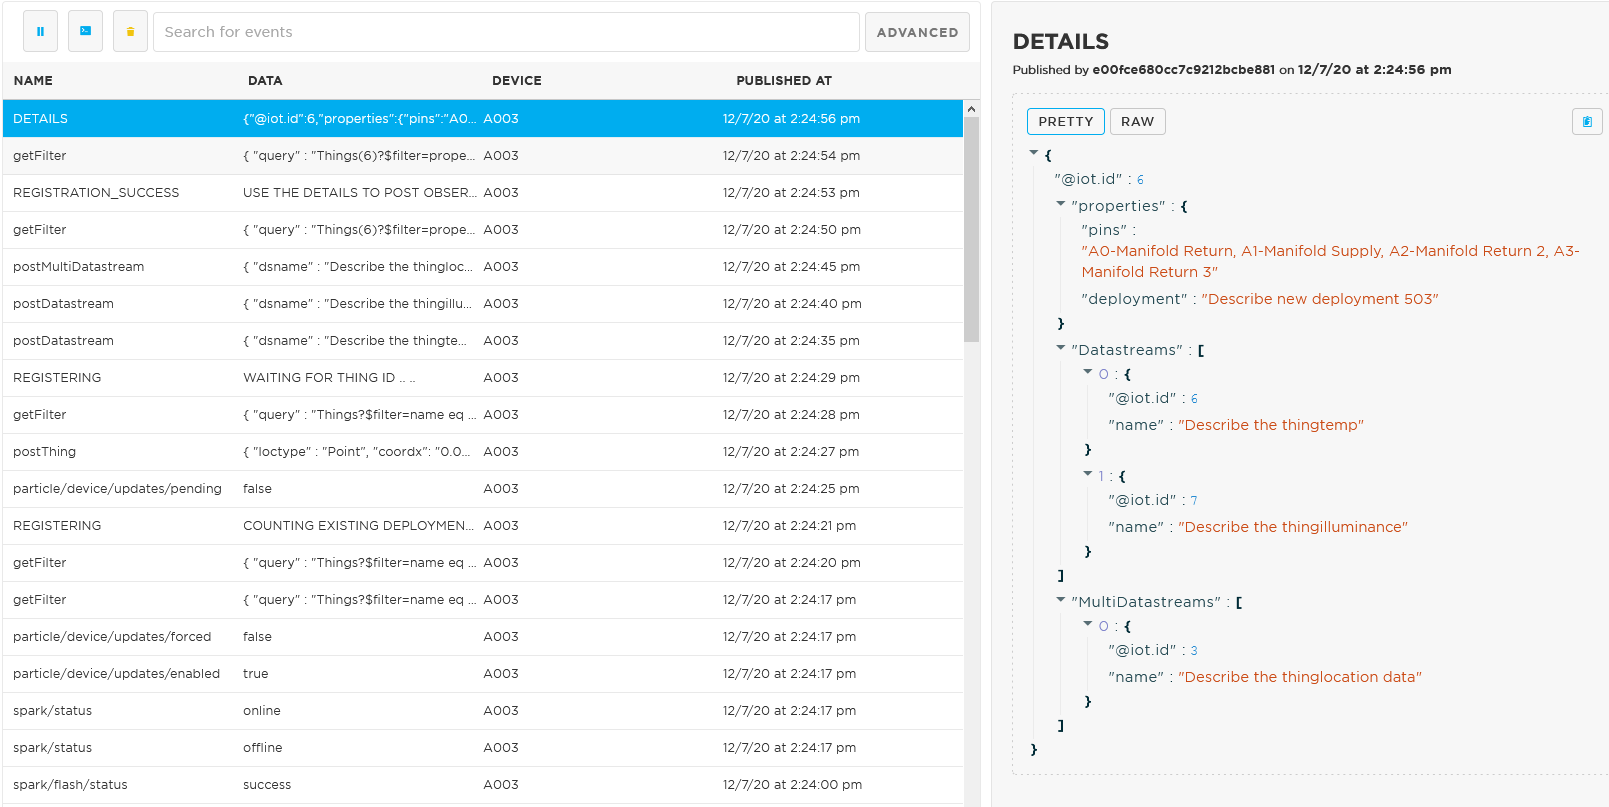Select the REGISTERING event WAITING FOR THING ID

(483, 378)
